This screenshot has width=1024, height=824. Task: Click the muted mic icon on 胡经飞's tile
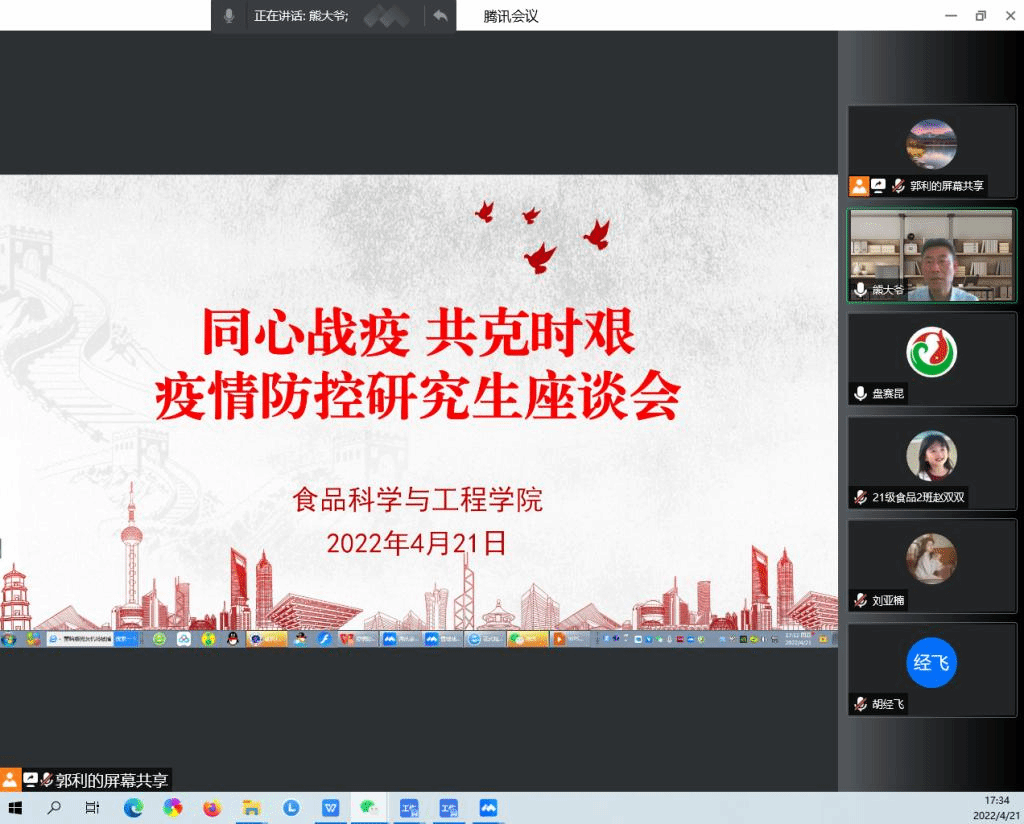(x=860, y=705)
